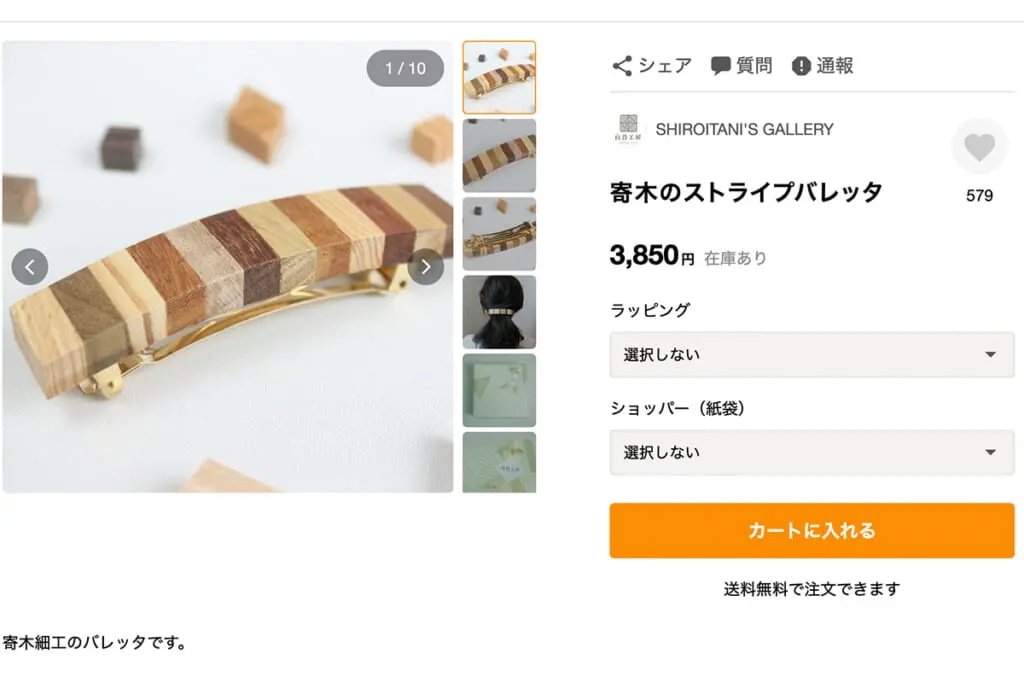Toggle the favorite heart for this barrette
Image resolution: width=1024 pixels, height=683 pixels.
[979, 146]
